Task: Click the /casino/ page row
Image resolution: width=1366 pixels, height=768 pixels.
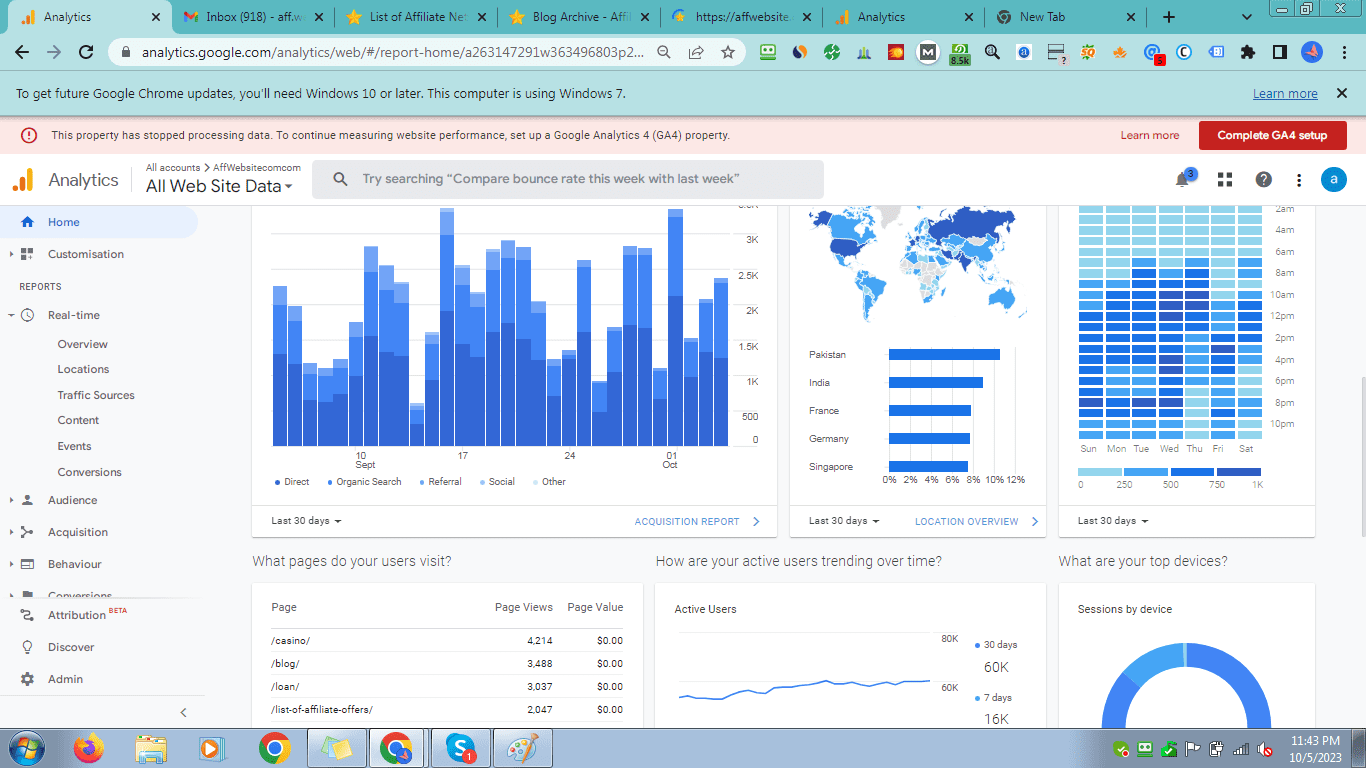Action: [447, 640]
